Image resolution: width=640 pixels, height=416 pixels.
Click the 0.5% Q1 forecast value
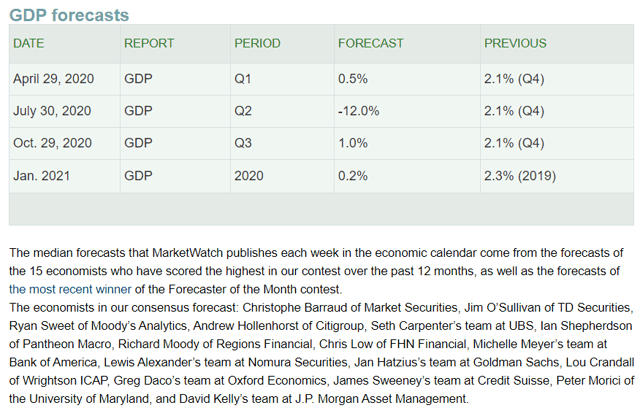353,79
